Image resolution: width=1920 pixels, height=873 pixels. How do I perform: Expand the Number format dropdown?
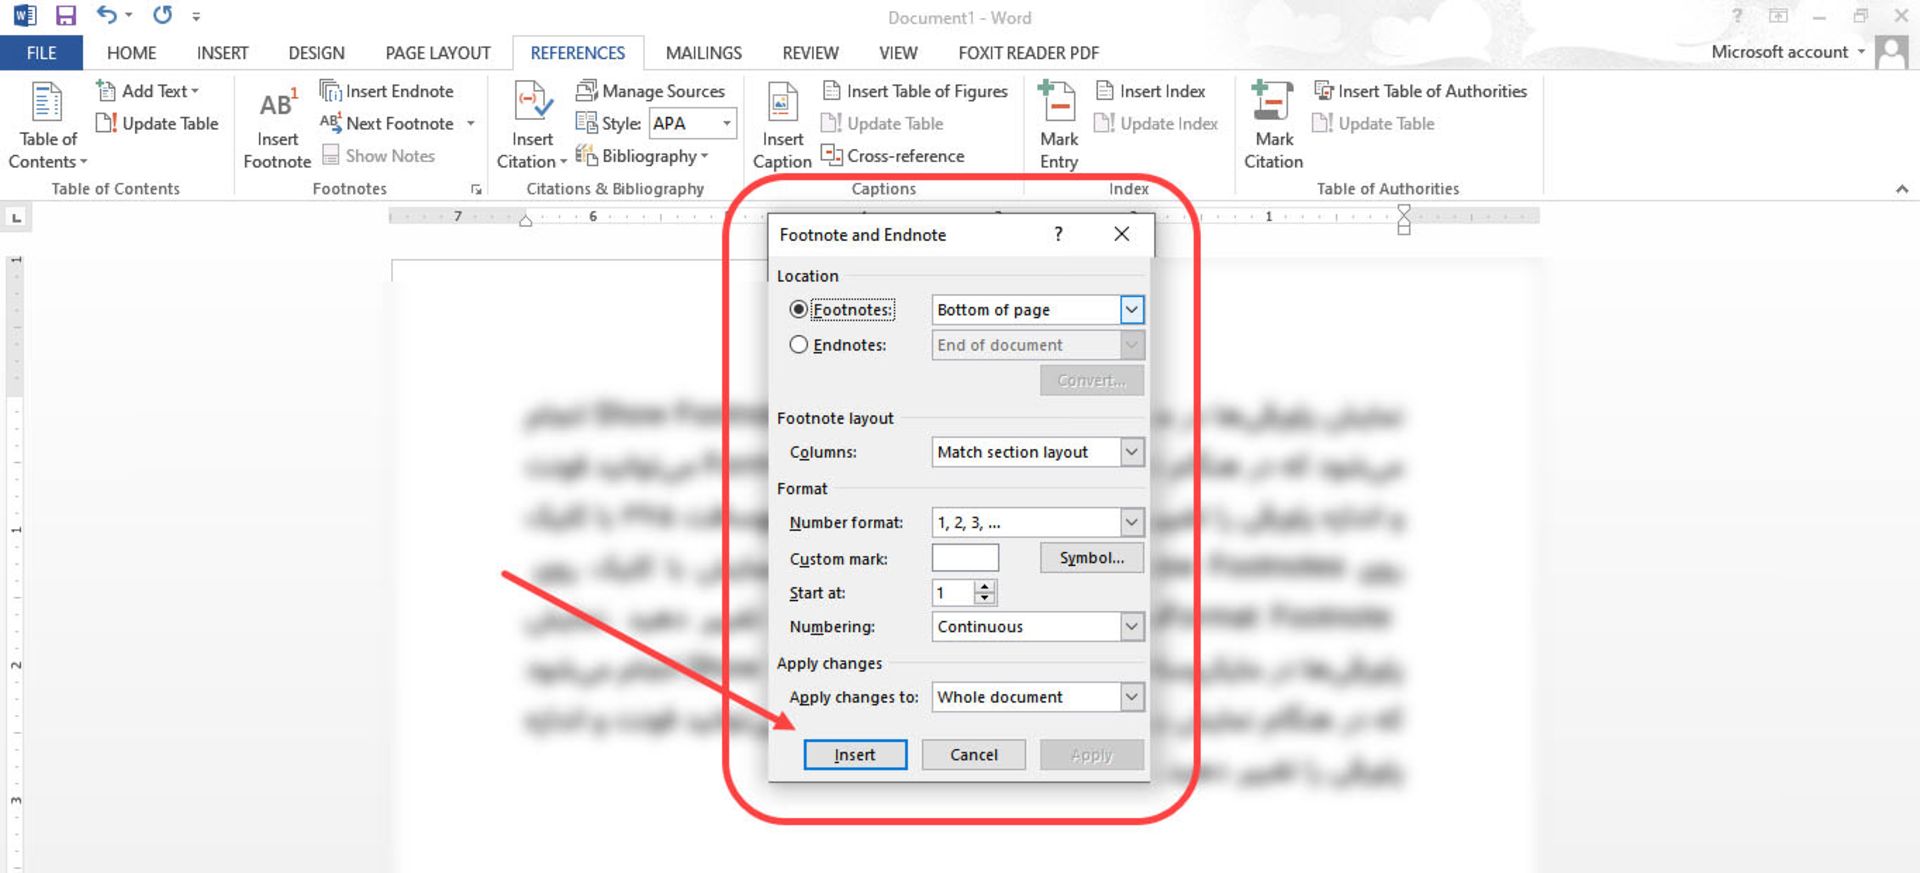(x=1131, y=522)
